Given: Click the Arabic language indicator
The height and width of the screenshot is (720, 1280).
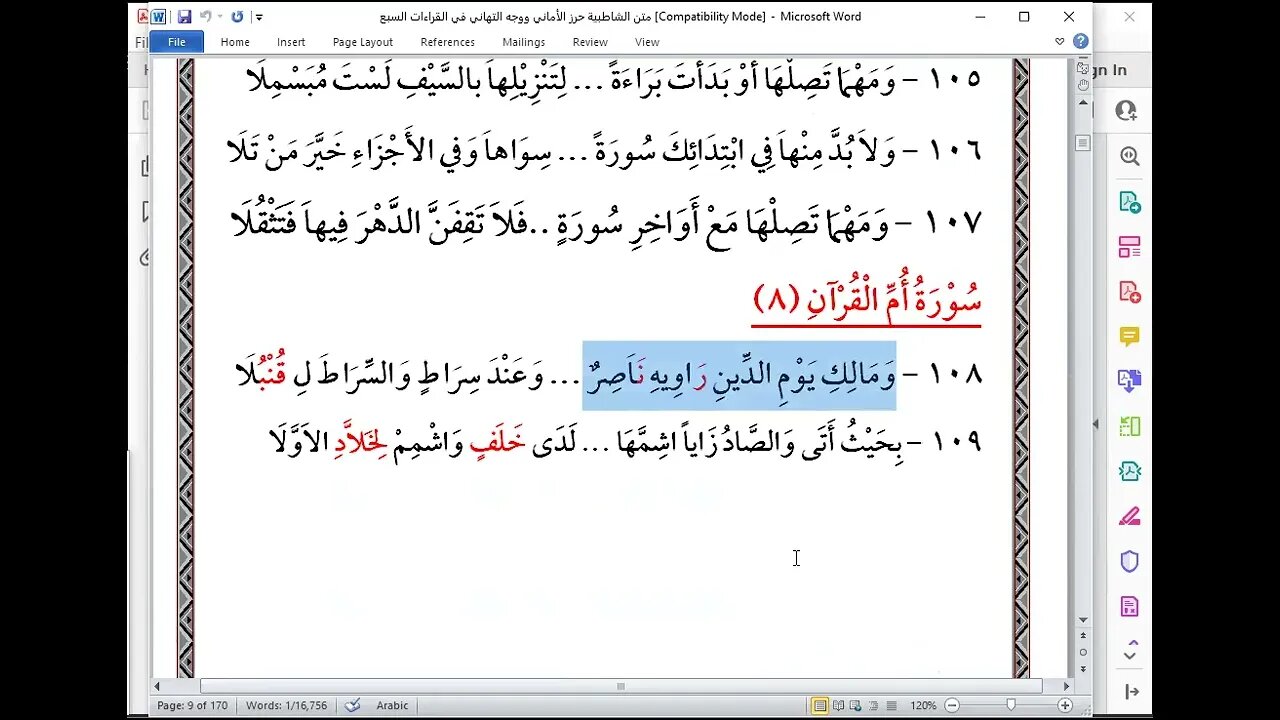Looking at the screenshot, I should click(392, 705).
